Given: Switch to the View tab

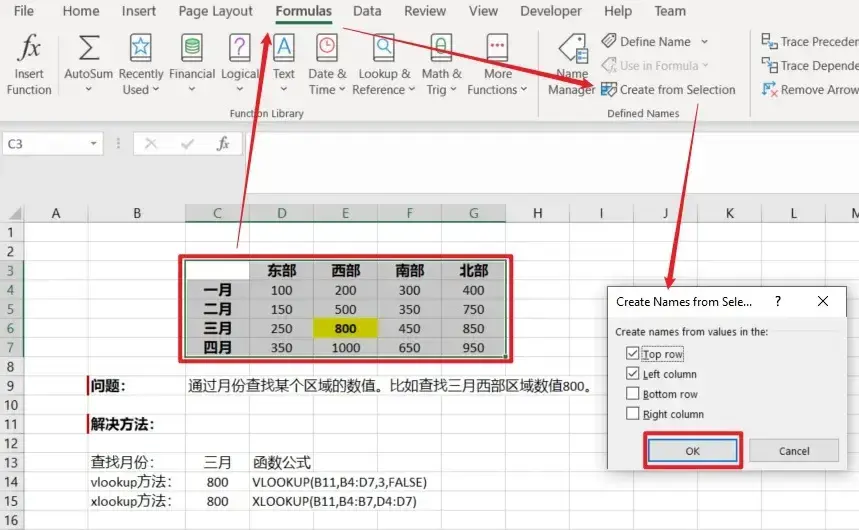Looking at the screenshot, I should [483, 11].
